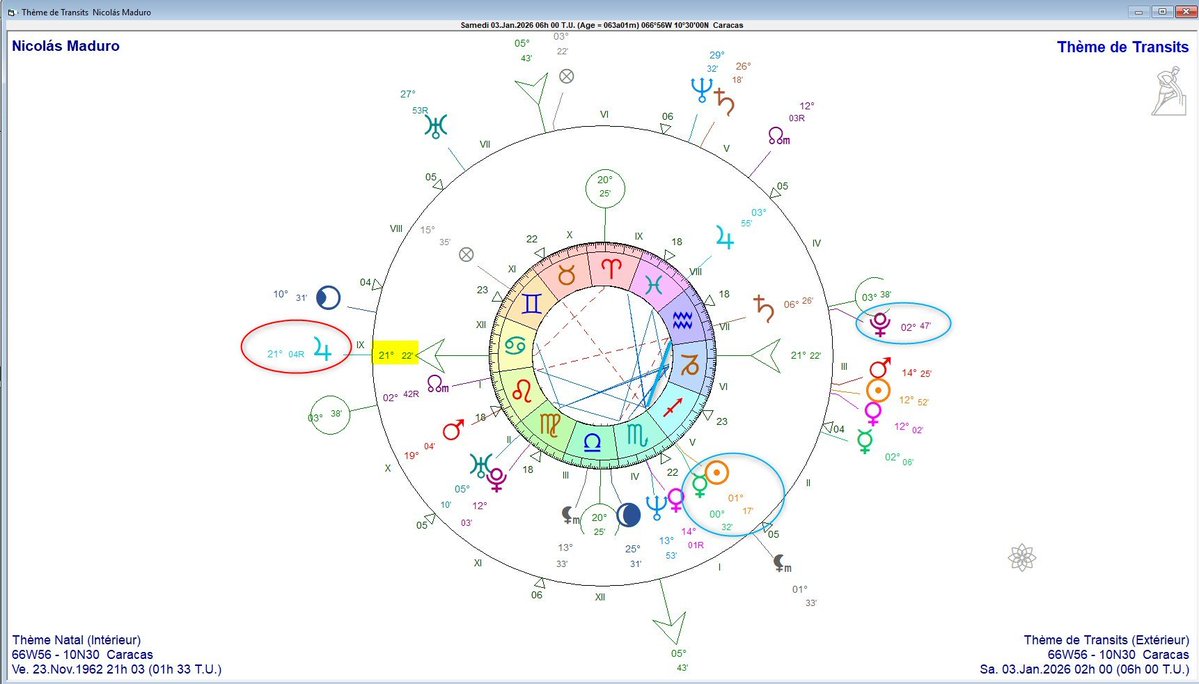Select the Gemini sign segment
The image size is (1199, 684).
(532, 304)
